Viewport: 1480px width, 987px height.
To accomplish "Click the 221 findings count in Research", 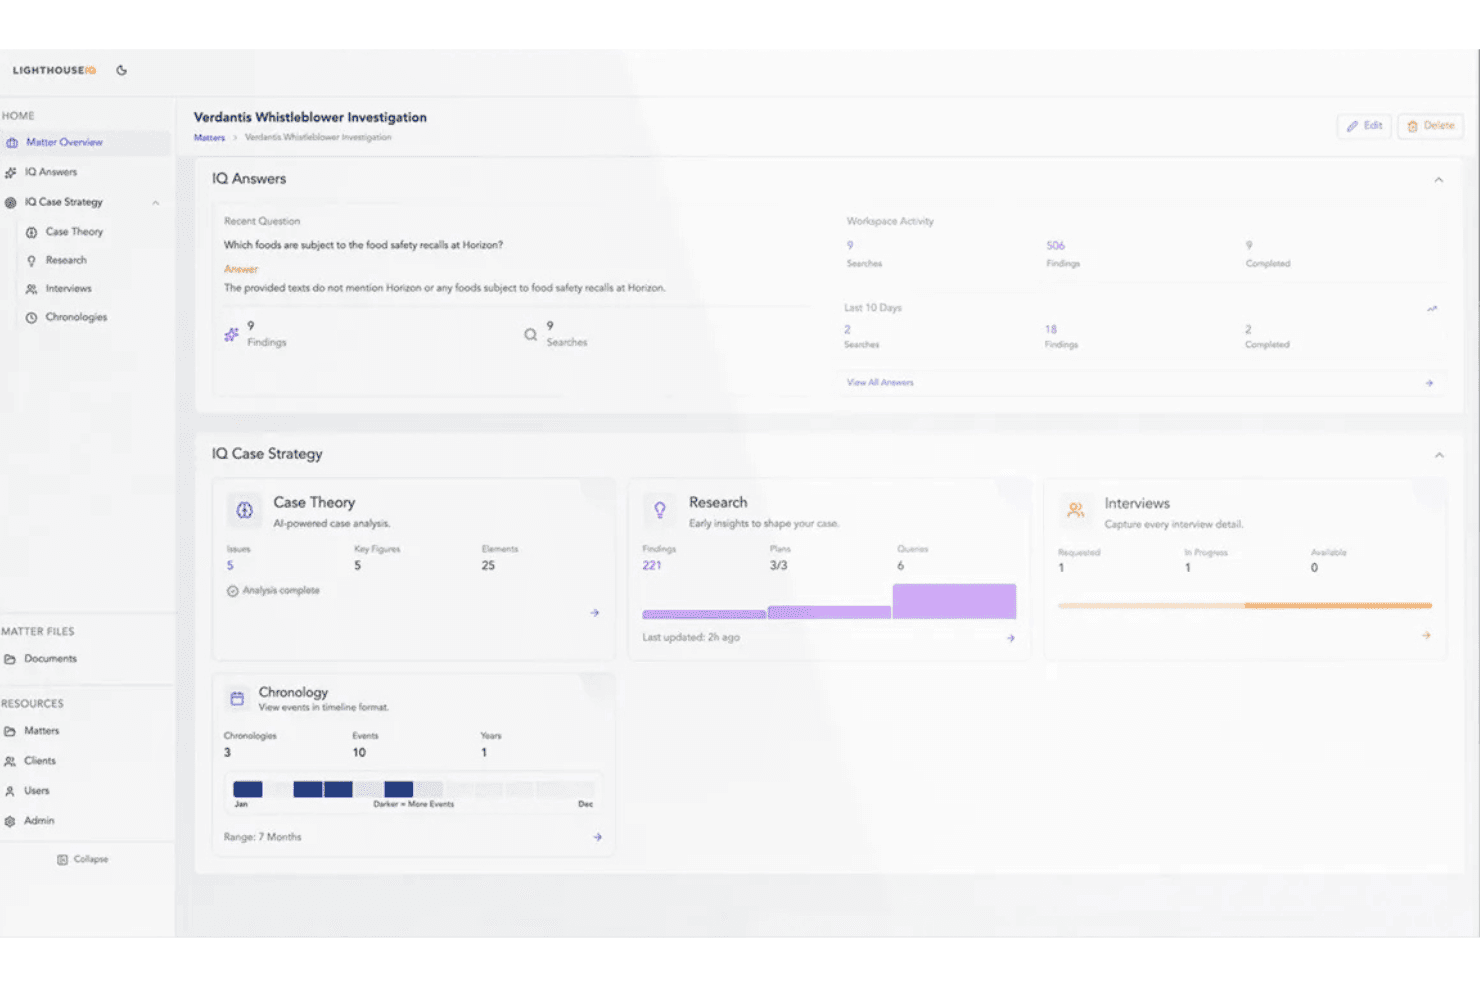I will point(652,566).
